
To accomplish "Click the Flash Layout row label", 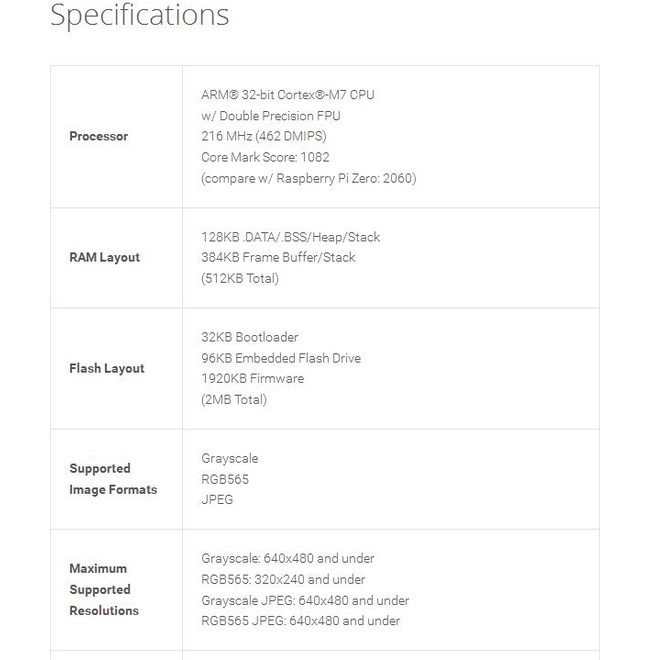I will 106,368.
